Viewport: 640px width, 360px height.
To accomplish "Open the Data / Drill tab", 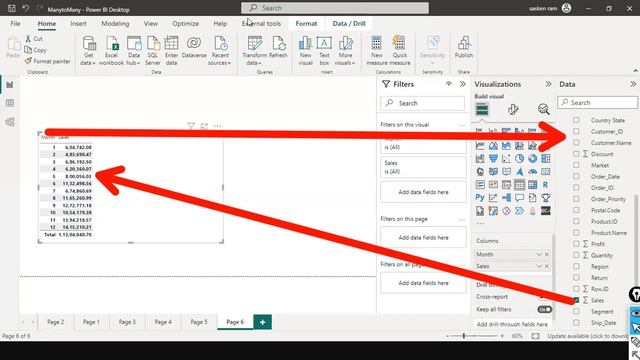I will pos(349,24).
